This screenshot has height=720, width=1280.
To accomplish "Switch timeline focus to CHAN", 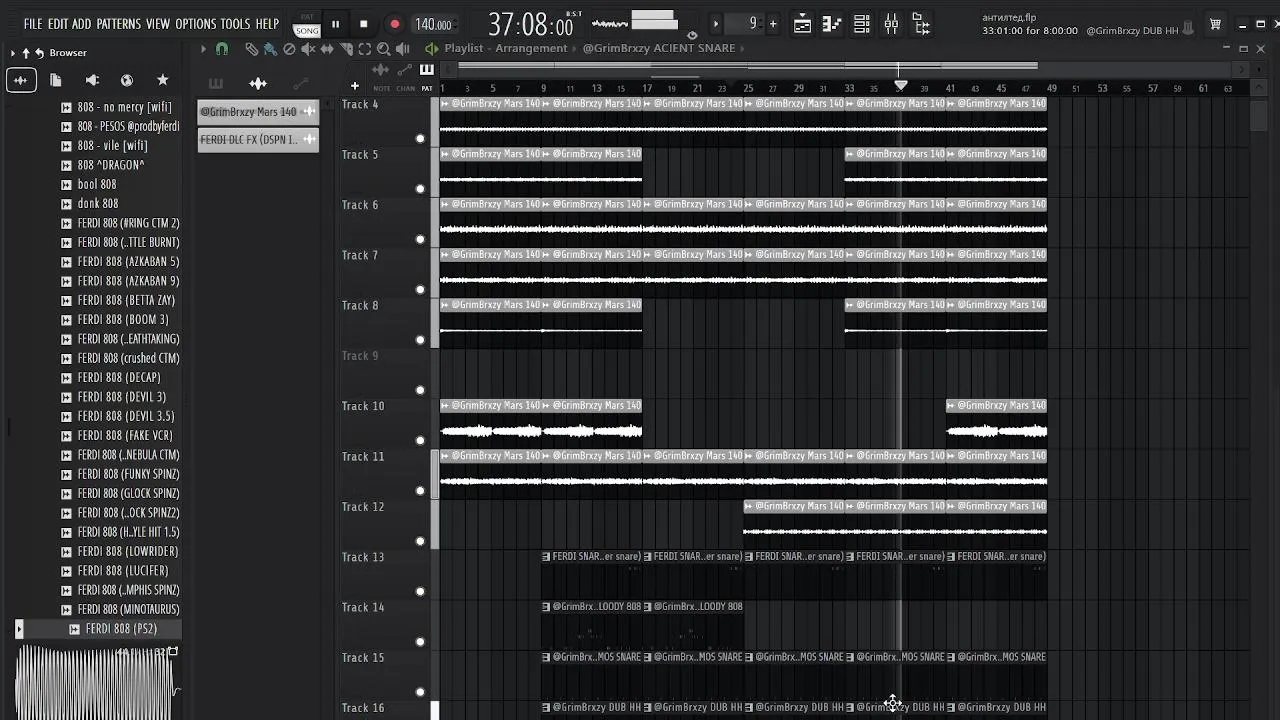I will (x=405, y=88).
